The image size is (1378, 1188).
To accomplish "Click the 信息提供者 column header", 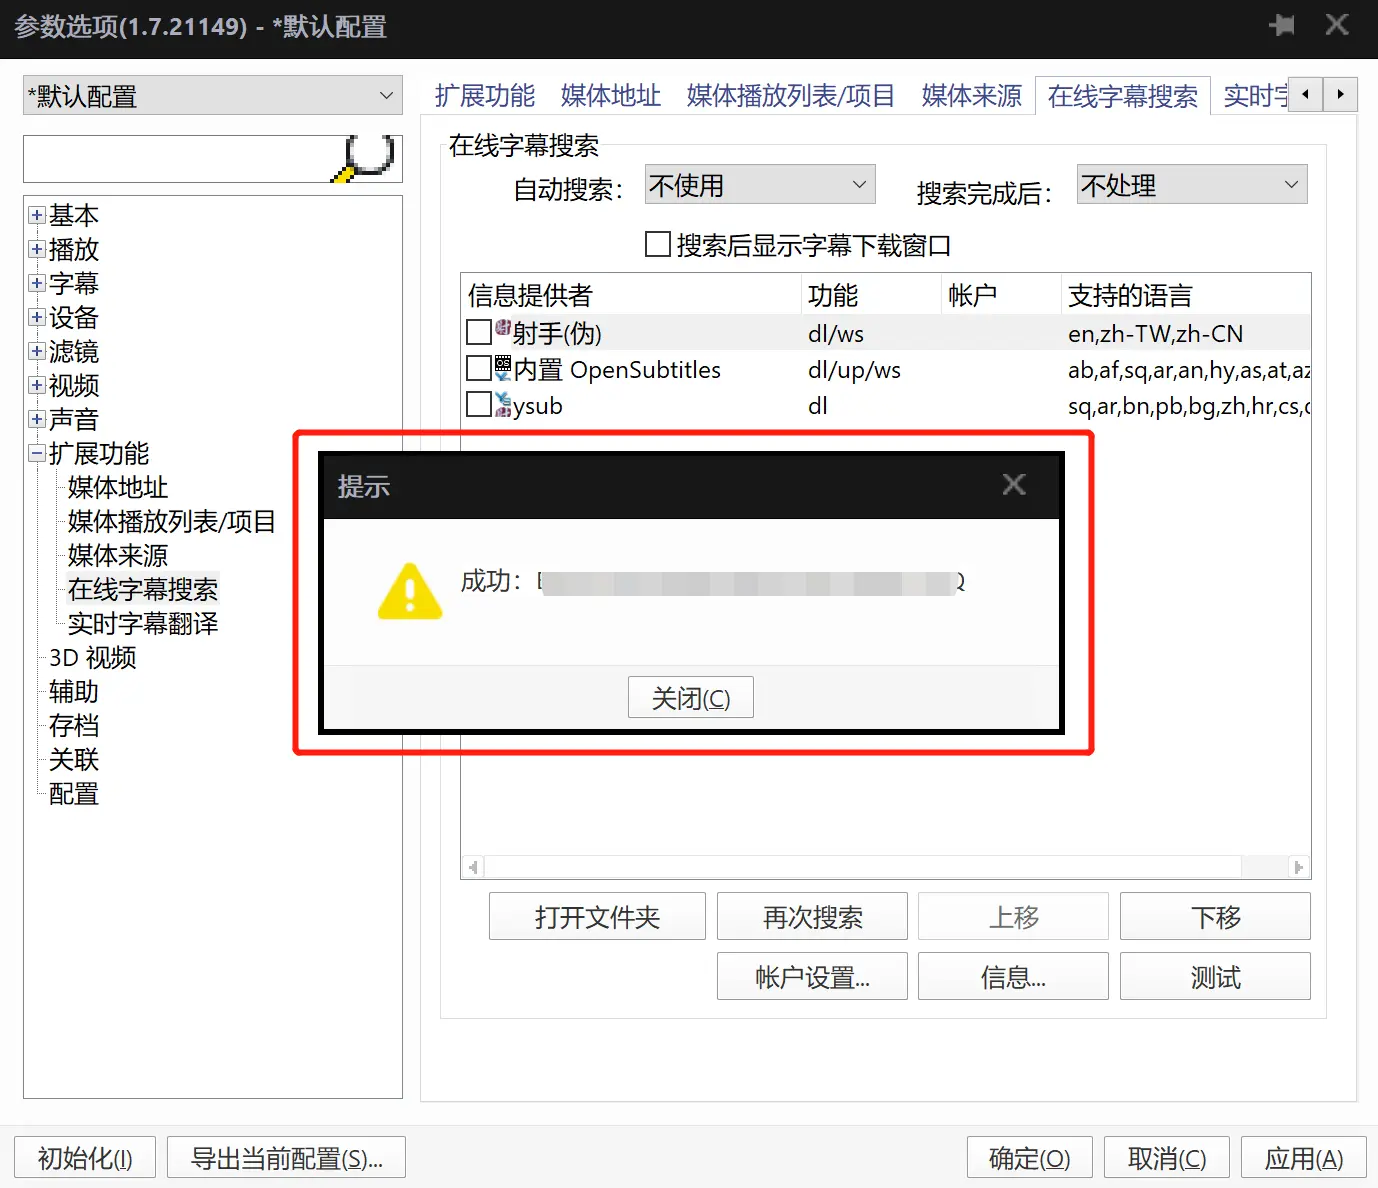I will click(631, 295).
